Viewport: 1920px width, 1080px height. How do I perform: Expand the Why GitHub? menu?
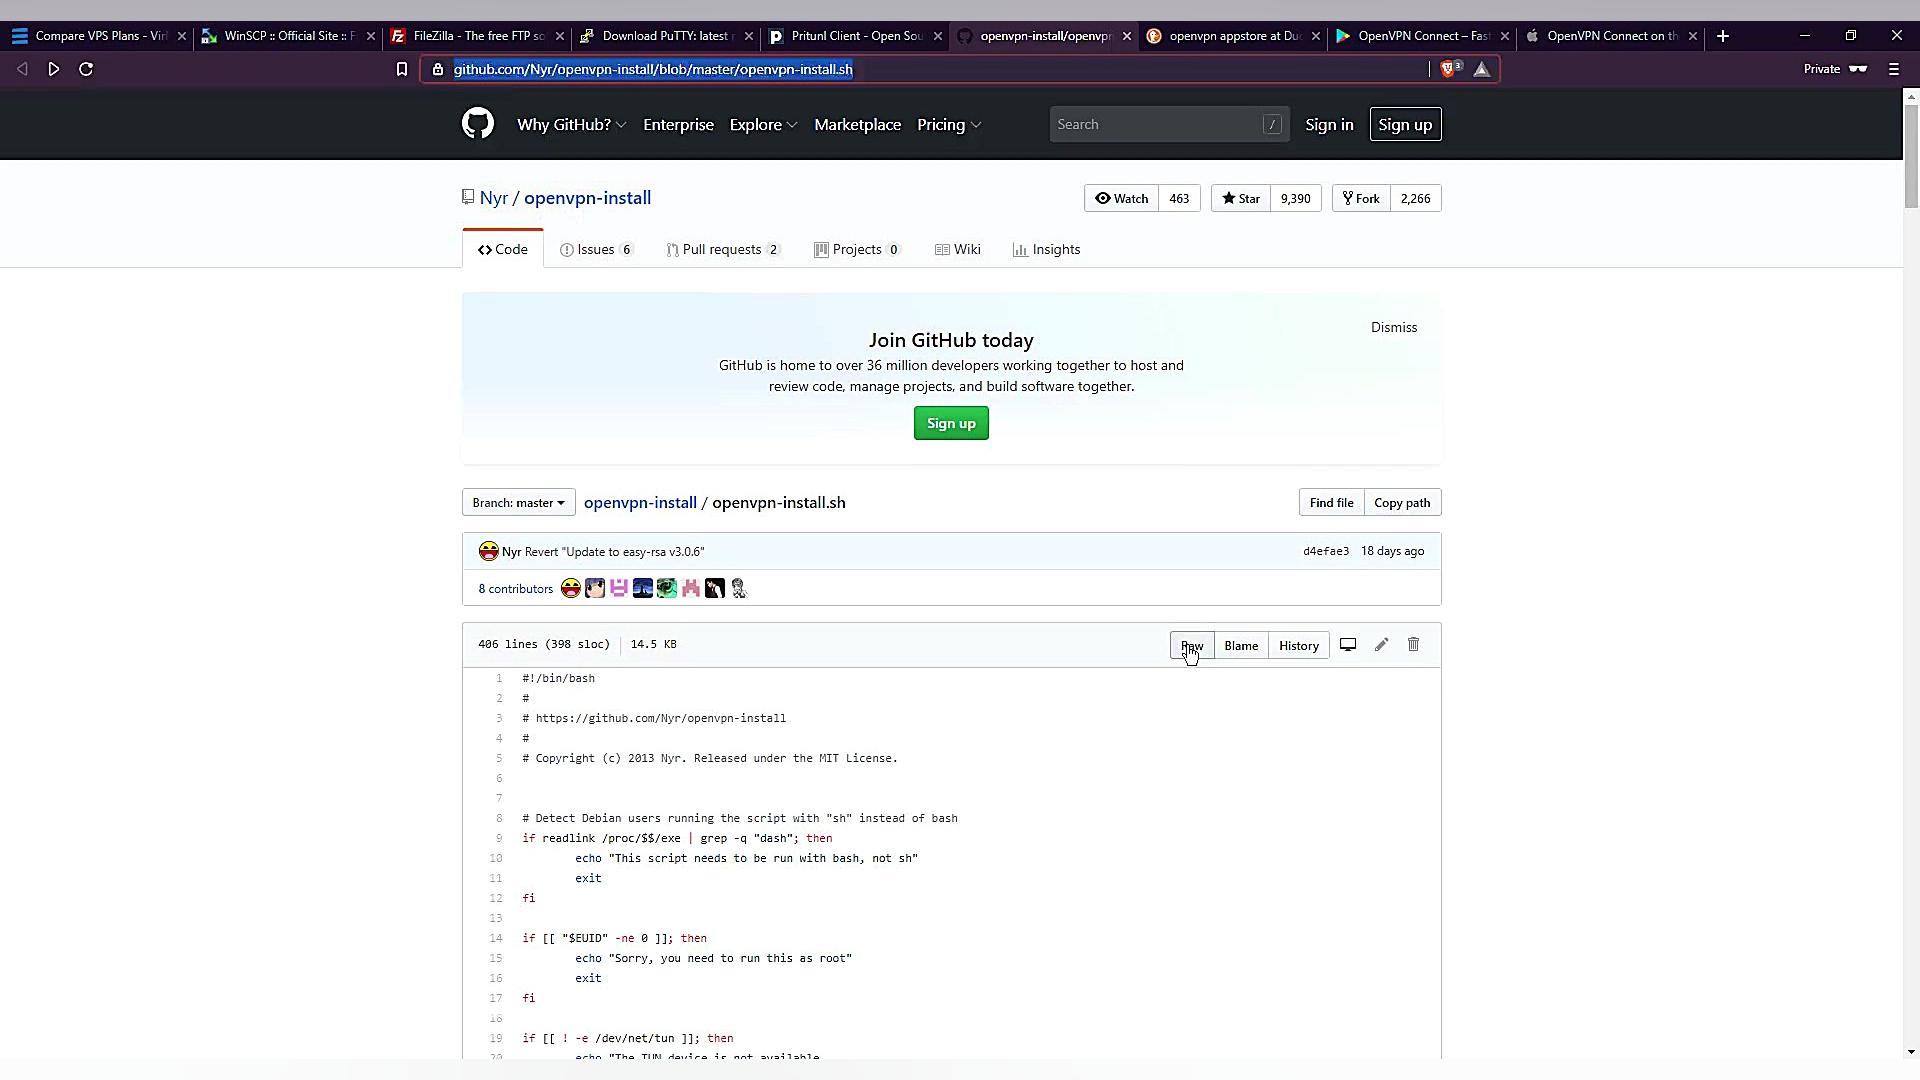point(571,125)
